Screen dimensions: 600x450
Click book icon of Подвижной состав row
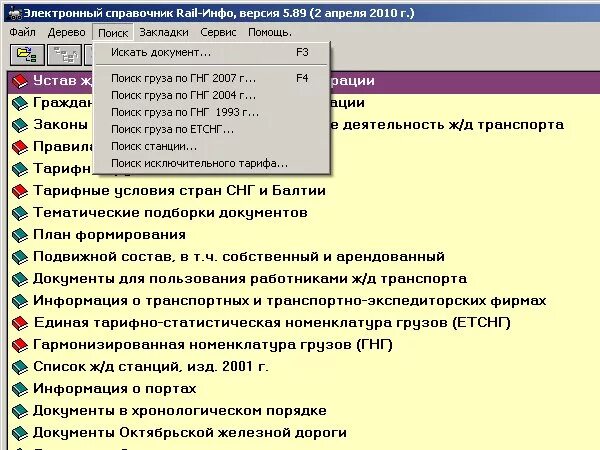(20, 257)
